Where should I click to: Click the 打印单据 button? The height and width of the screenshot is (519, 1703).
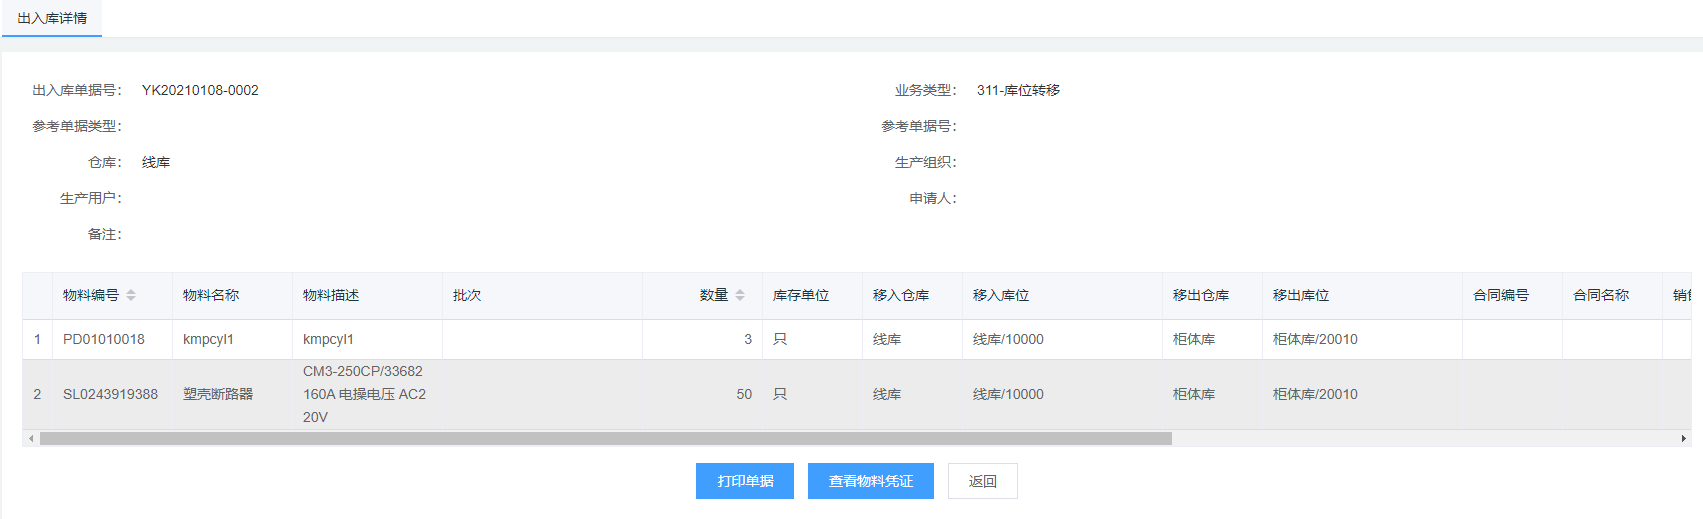pos(745,481)
